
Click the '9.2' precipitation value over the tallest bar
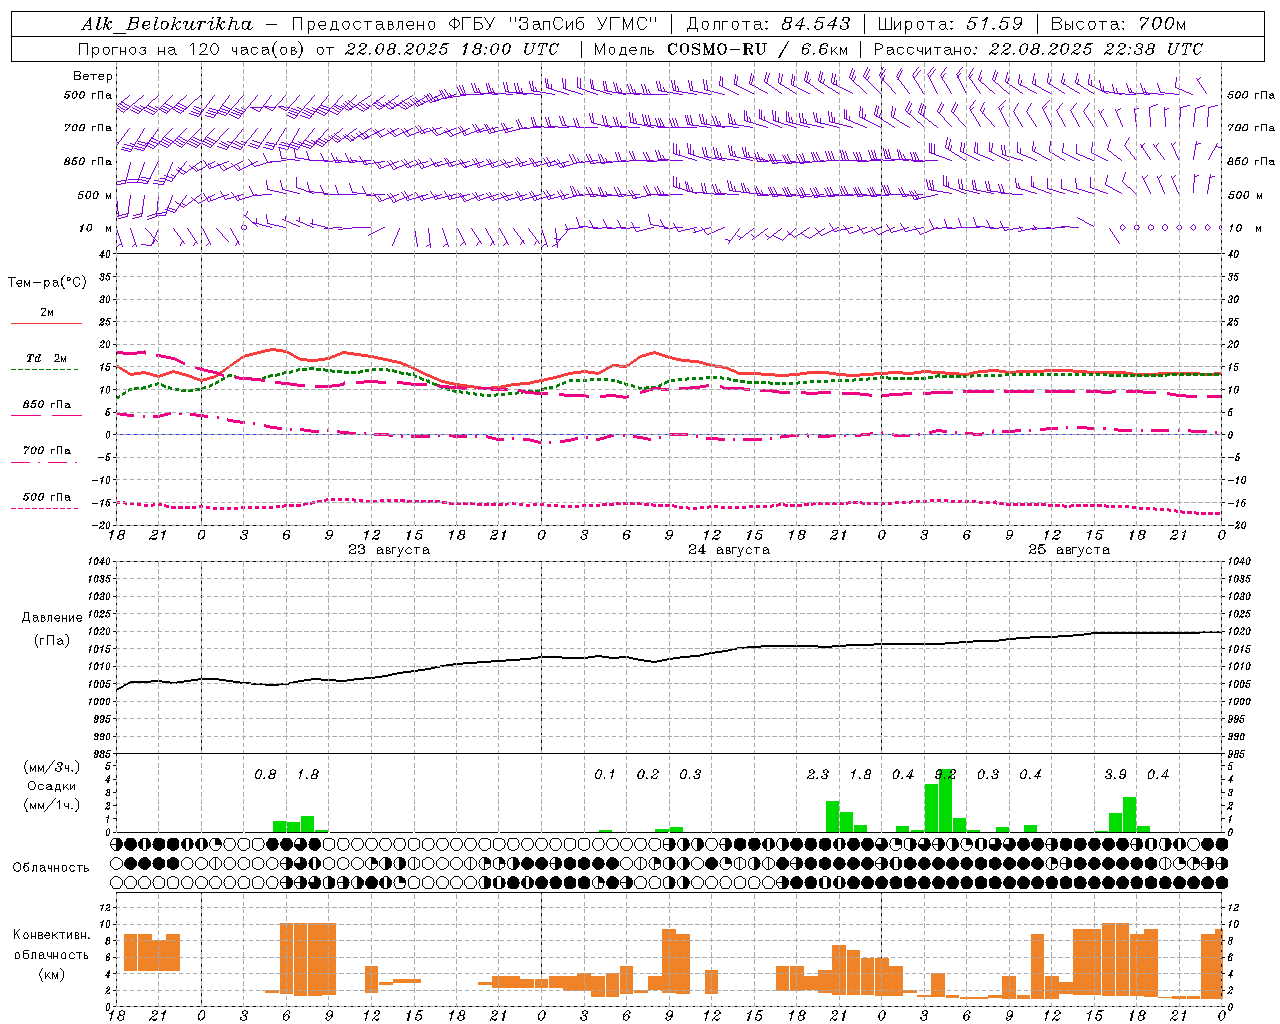(945, 775)
